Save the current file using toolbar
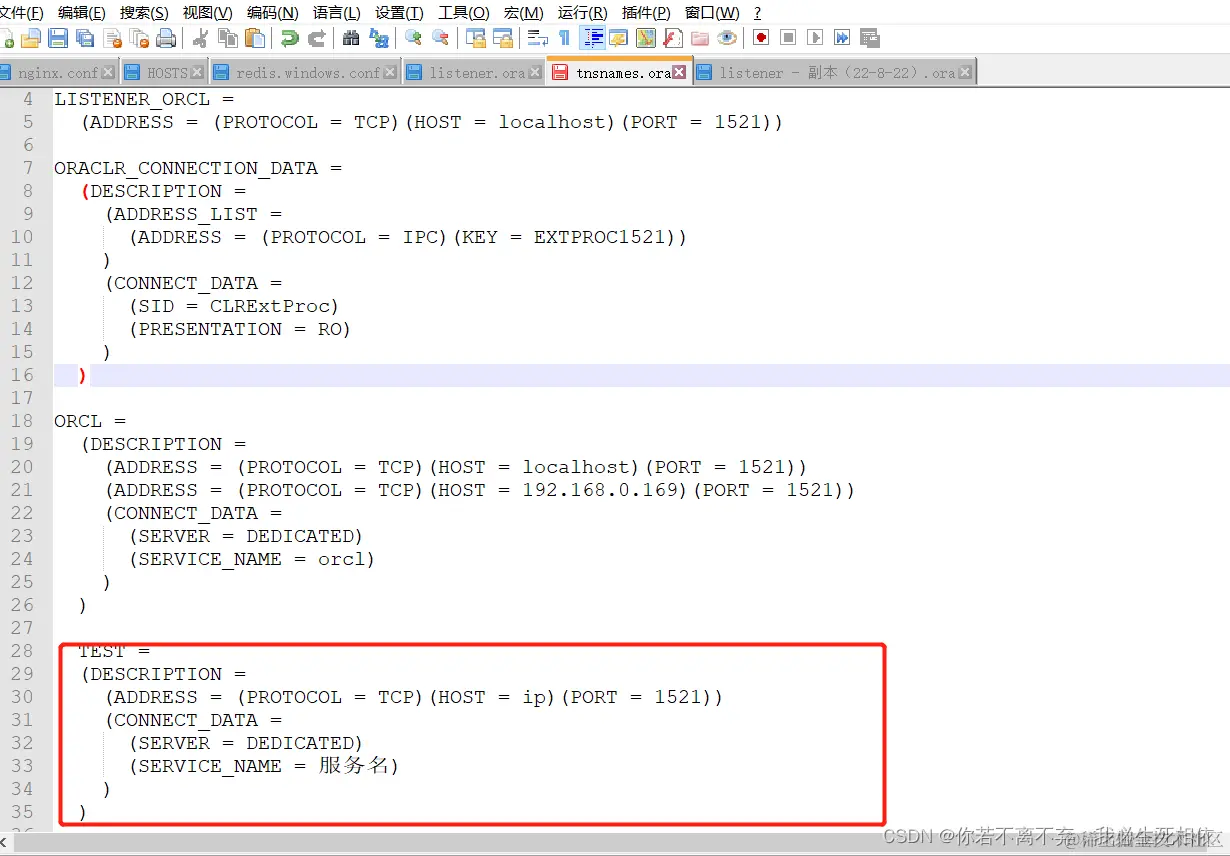1230x856 pixels. coord(58,38)
